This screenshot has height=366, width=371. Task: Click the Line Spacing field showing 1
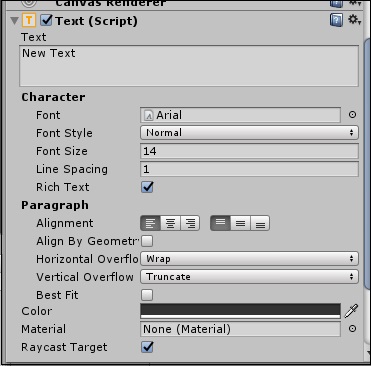click(249, 169)
